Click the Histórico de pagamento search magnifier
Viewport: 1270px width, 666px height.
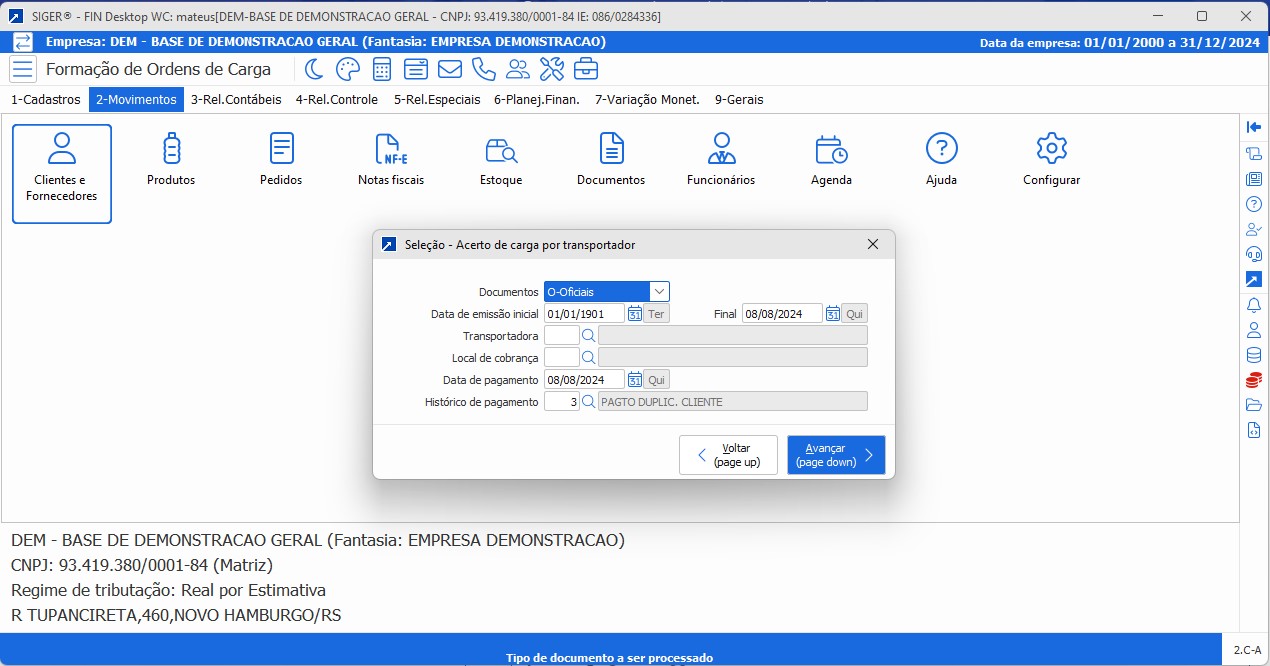[587, 400]
